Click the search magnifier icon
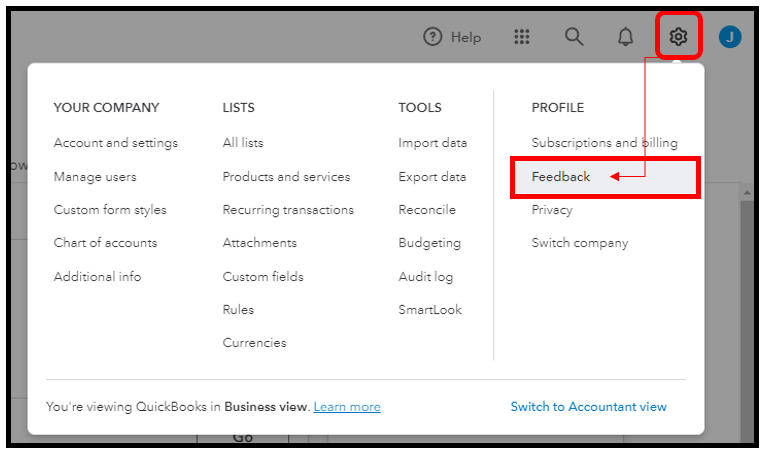This screenshot has height=454, width=763. pos(574,37)
